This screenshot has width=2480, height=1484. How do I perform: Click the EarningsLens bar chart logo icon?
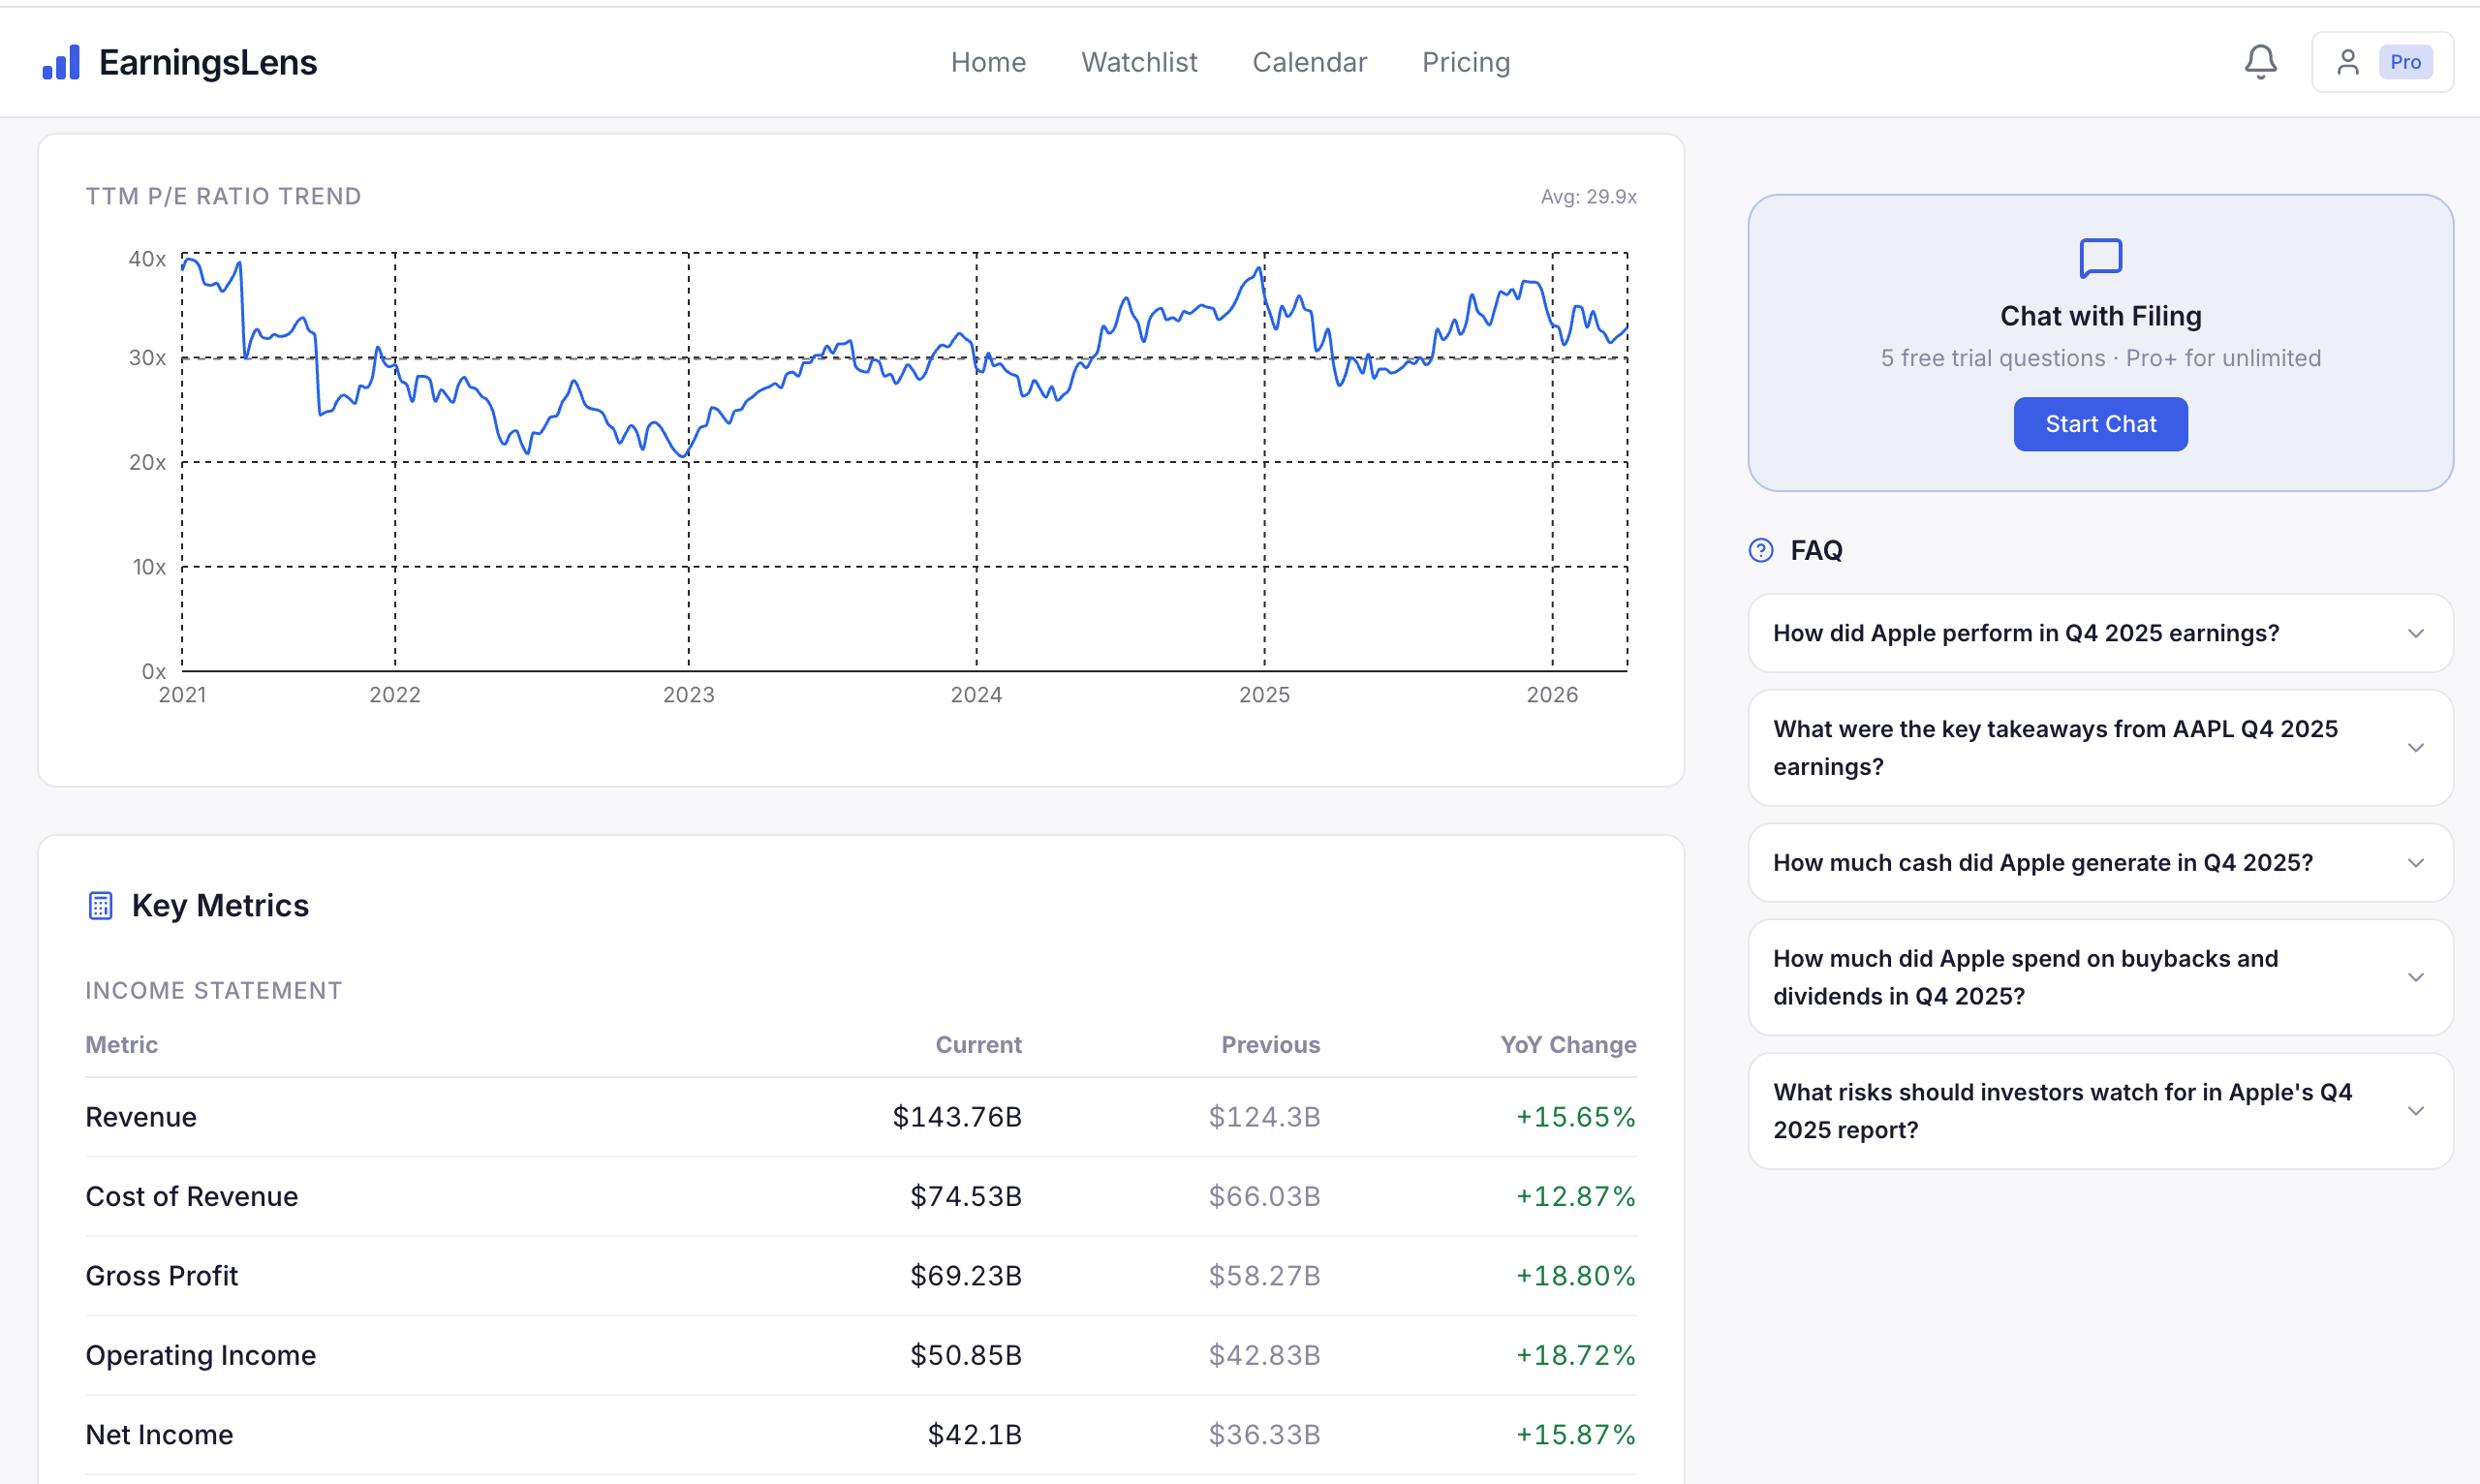coord(61,63)
